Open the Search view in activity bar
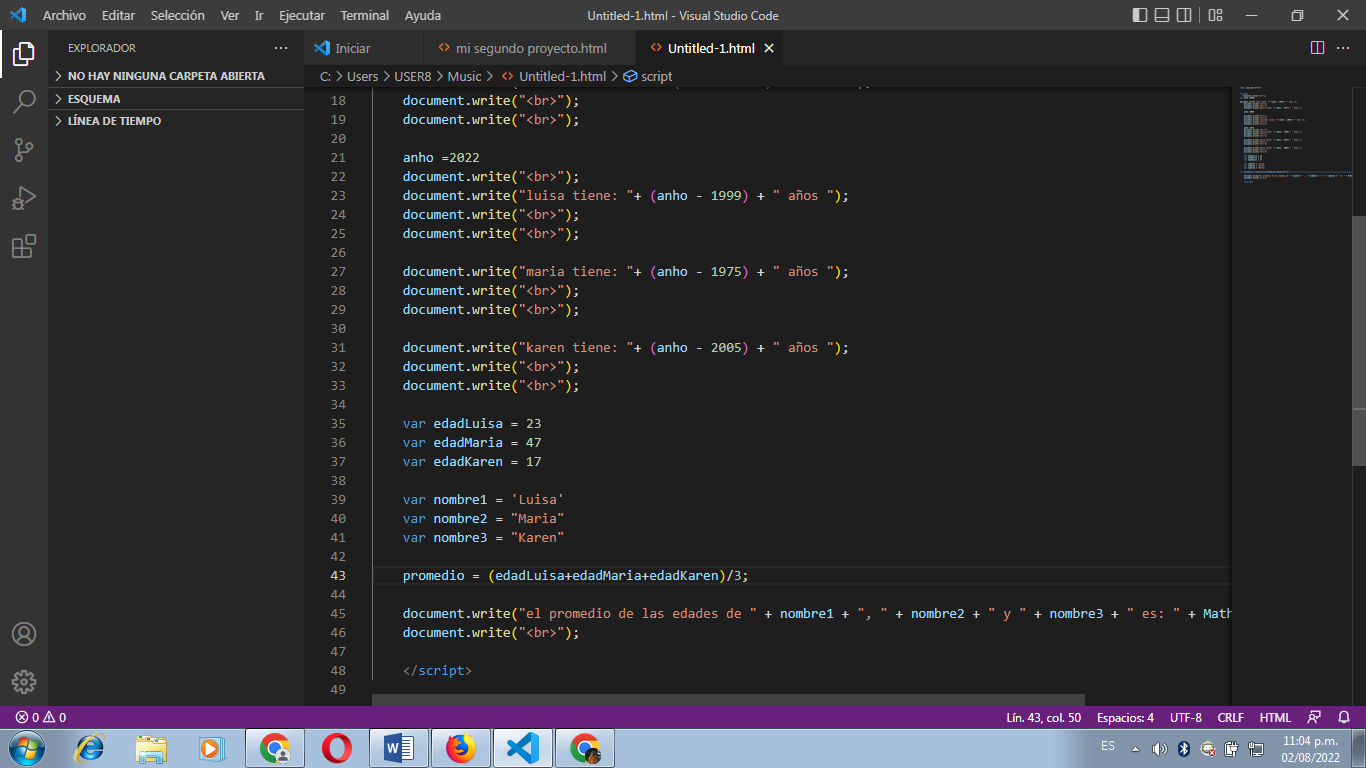 point(24,102)
